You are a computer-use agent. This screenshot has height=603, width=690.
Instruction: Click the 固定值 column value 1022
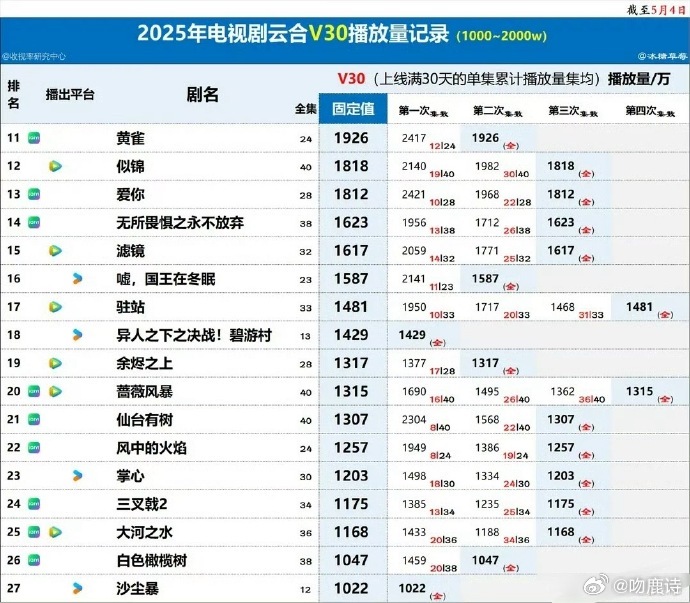351,588
